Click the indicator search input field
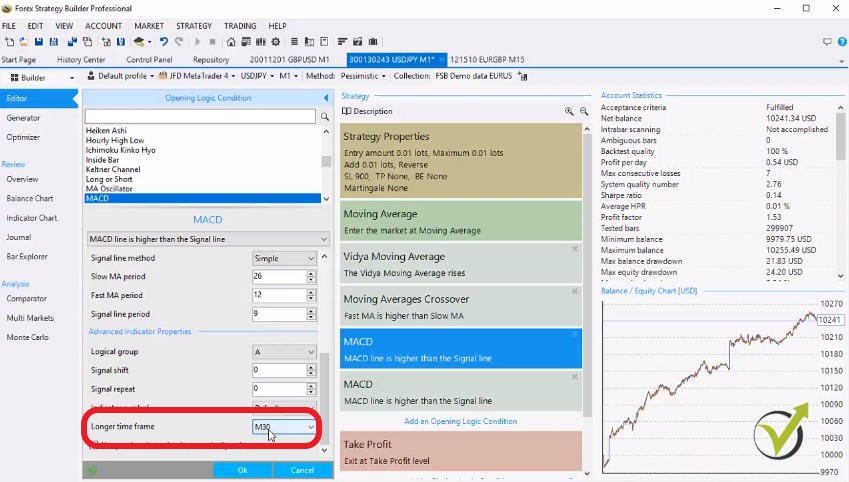 200,116
